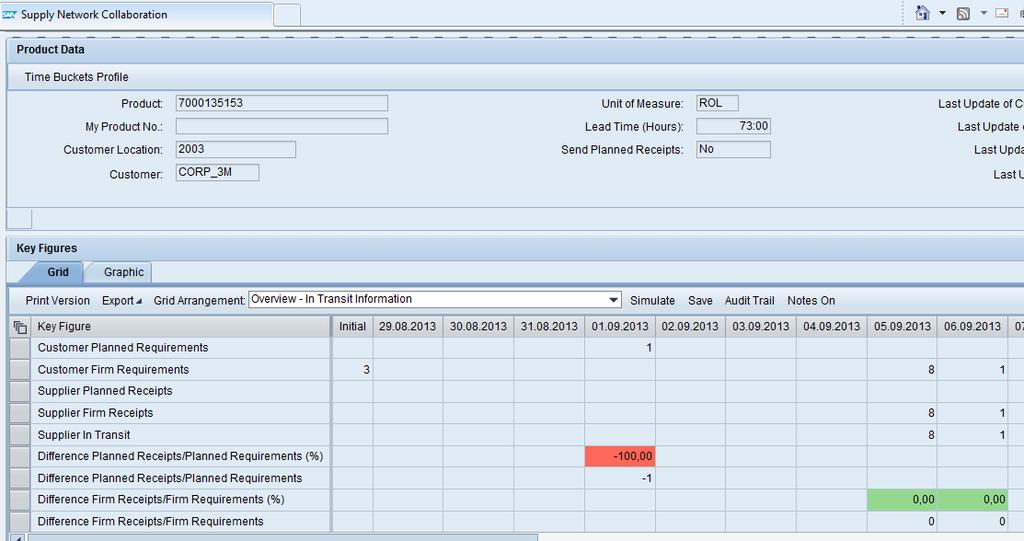Click the Key Figure column header
This screenshot has width=1024, height=541.
point(180,327)
